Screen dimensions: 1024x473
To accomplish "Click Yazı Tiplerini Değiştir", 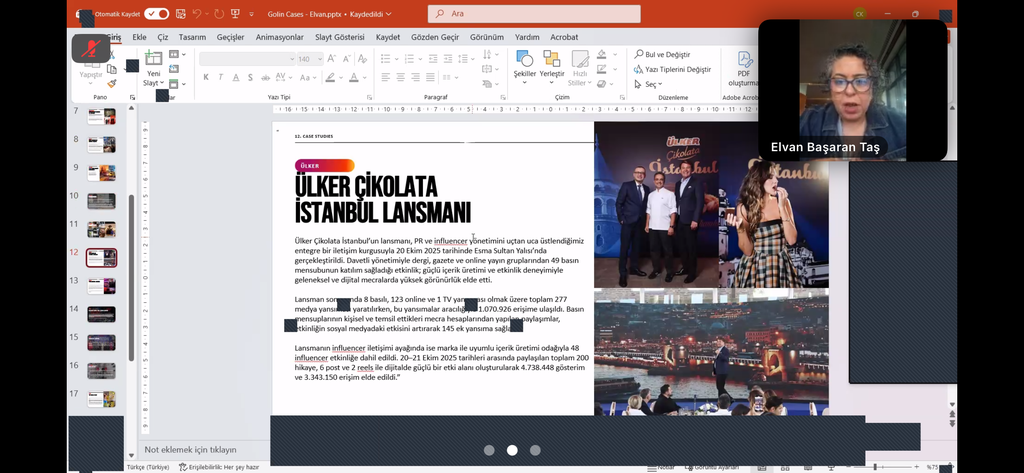I will coord(677,70).
